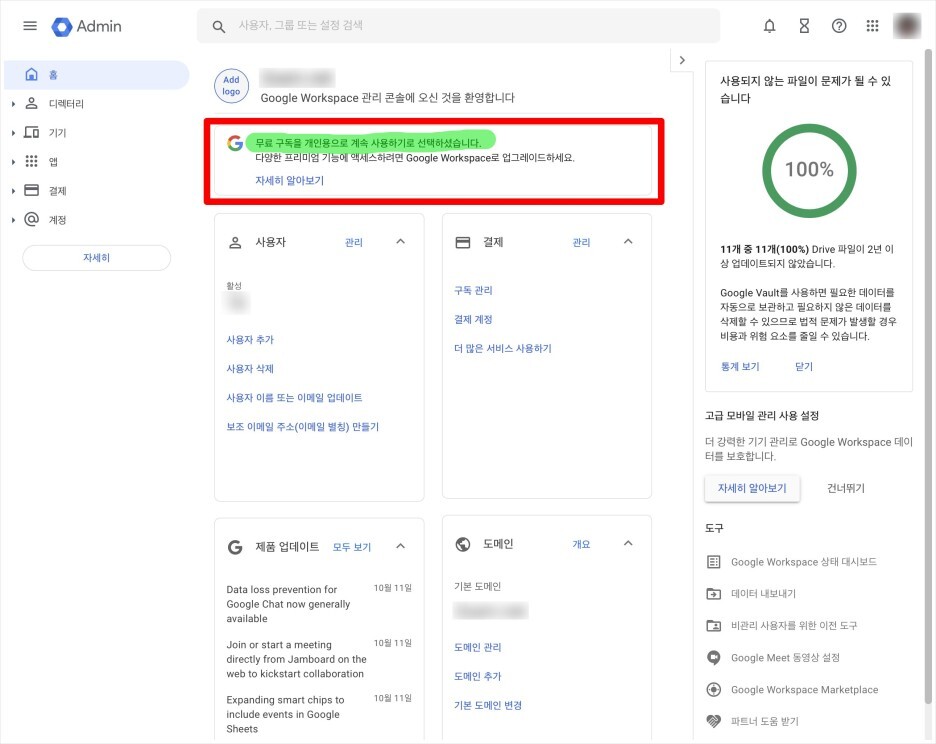Screen dimensions: 936x744
Task: Click 관리 link in 결제 card
Action: tap(581, 242)
